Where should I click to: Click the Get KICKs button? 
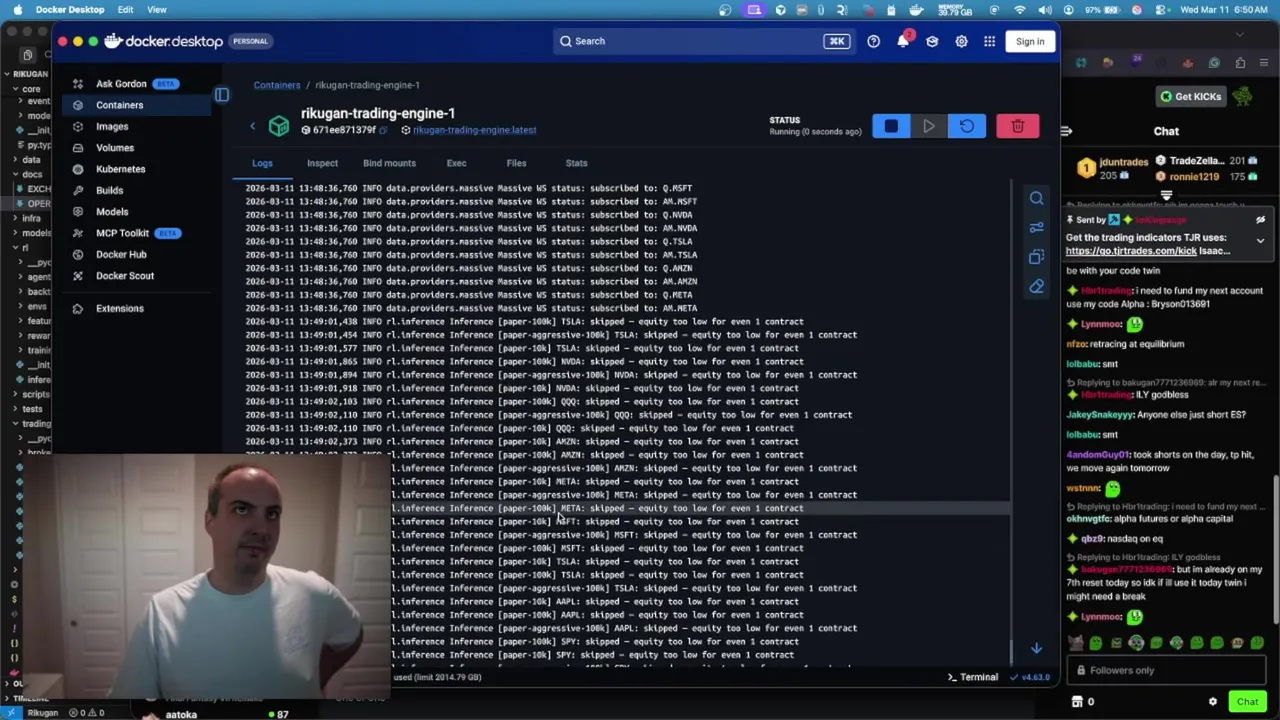[1191, 97]
